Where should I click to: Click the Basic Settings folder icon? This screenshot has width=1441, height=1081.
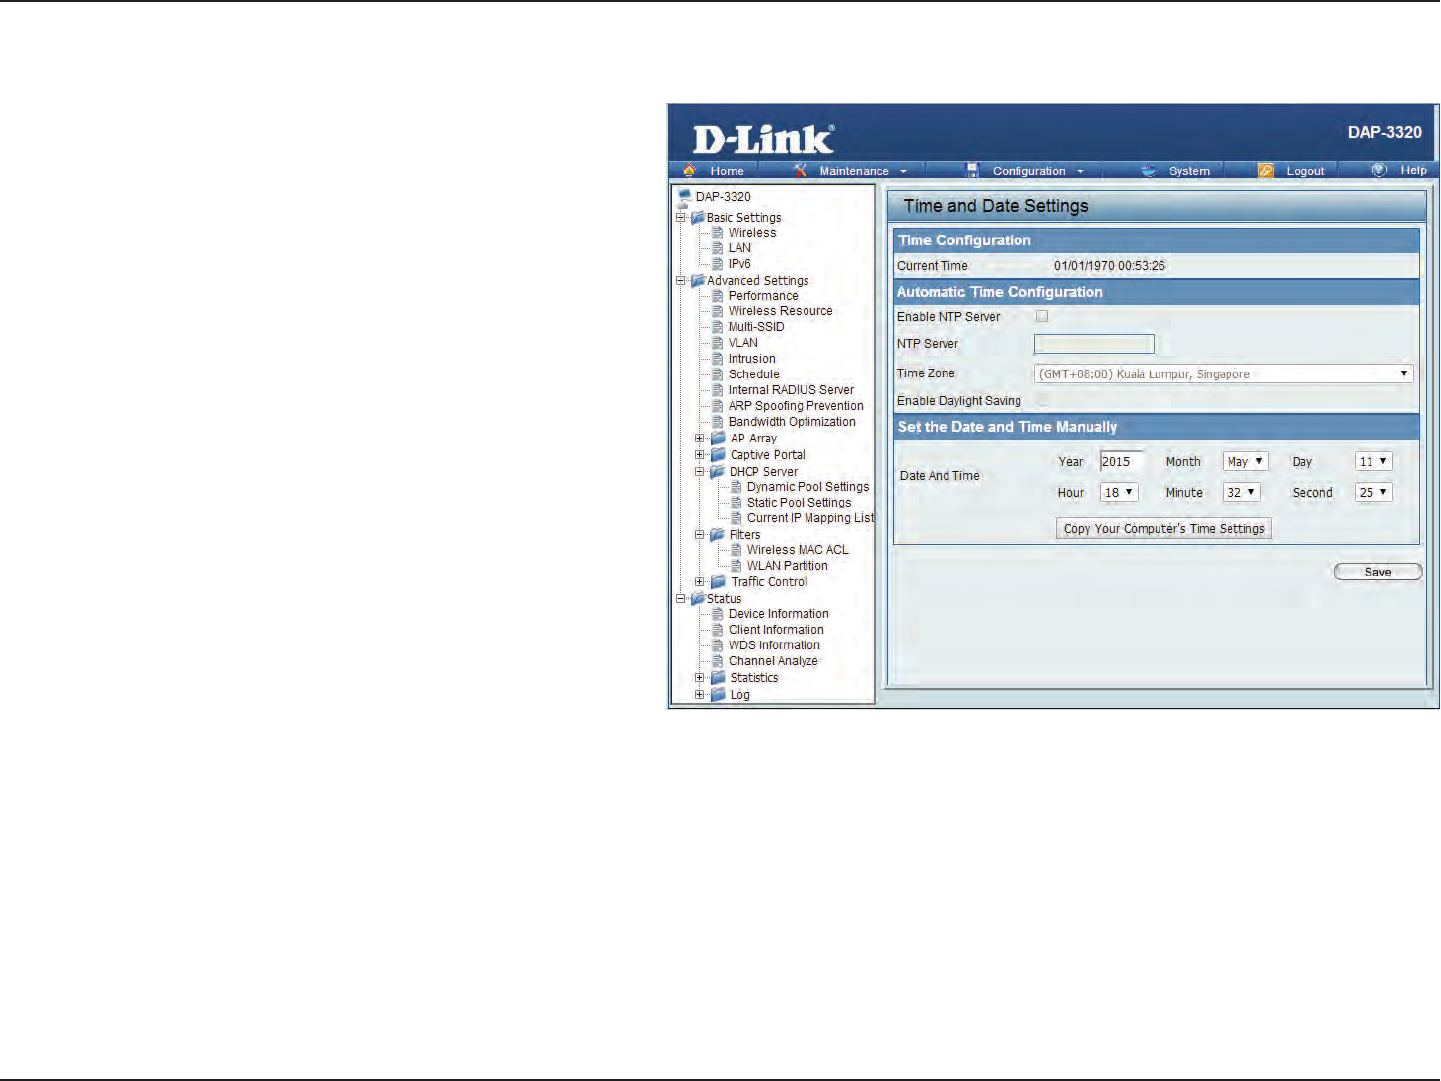point(698,217)
